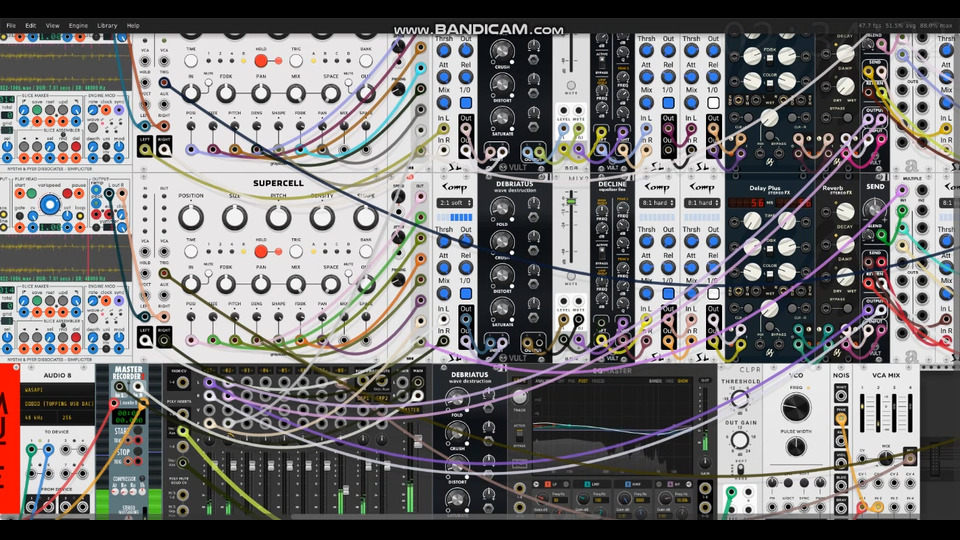
Task: Open the 2:1 soft ratio dropdown on the lower Comp
Action: pyautogui.click(x=454, y=203)
